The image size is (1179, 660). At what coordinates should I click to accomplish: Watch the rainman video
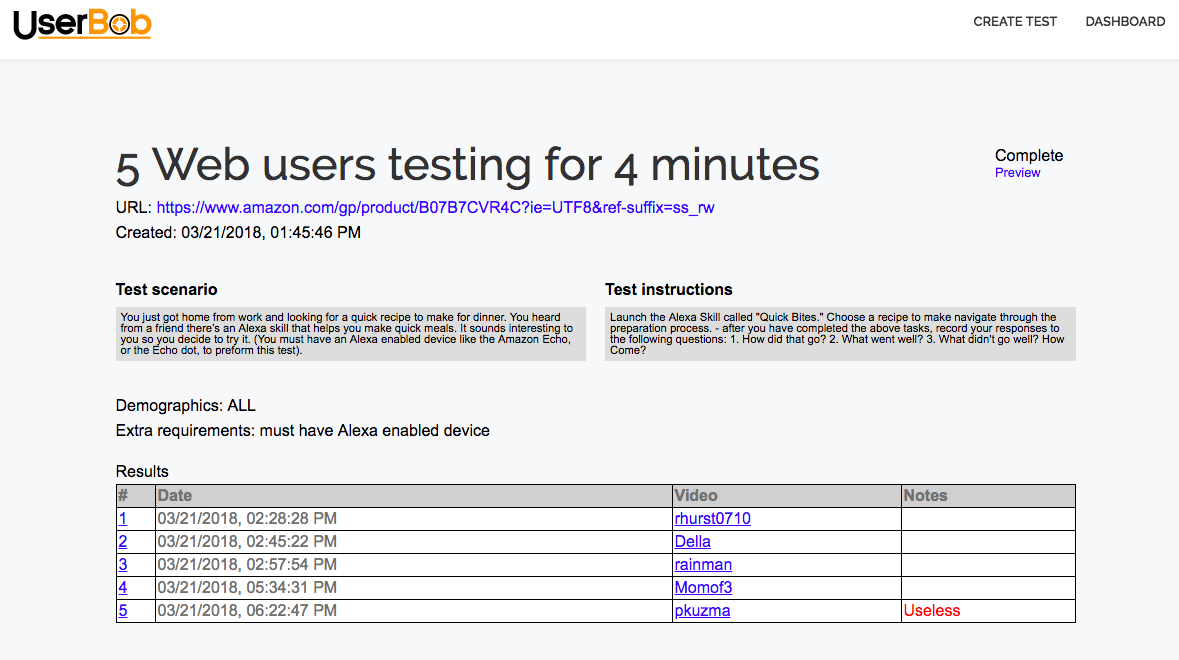click(703, 565)
